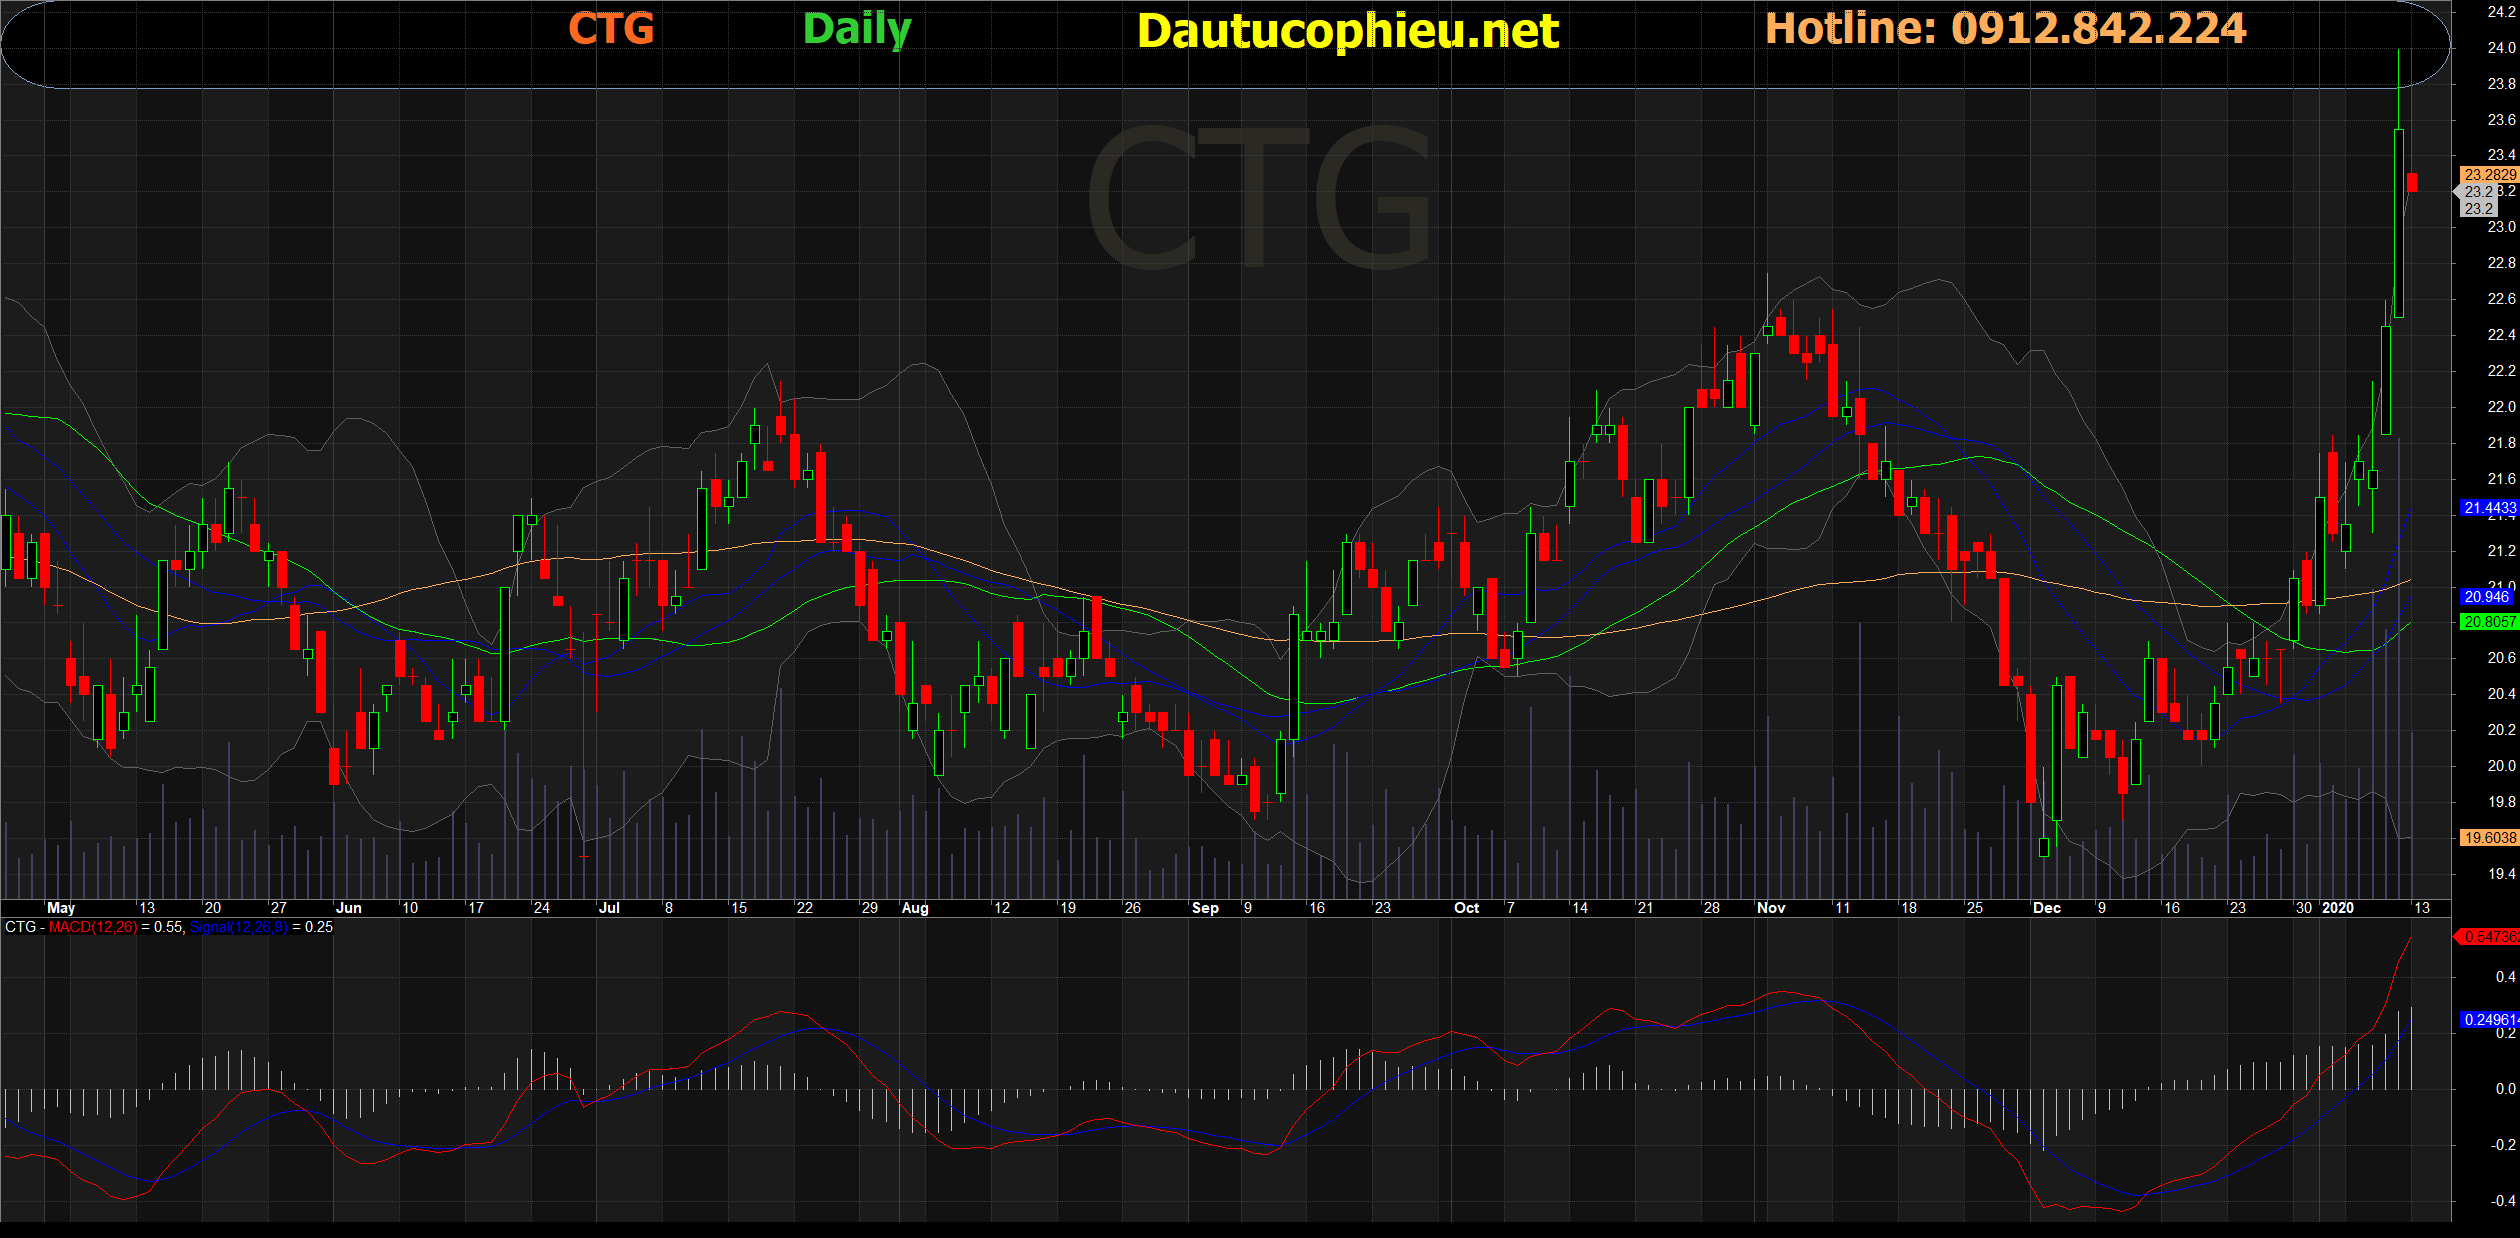
Task: Select the Sep label on date axis
Action: coord(1205,908)
